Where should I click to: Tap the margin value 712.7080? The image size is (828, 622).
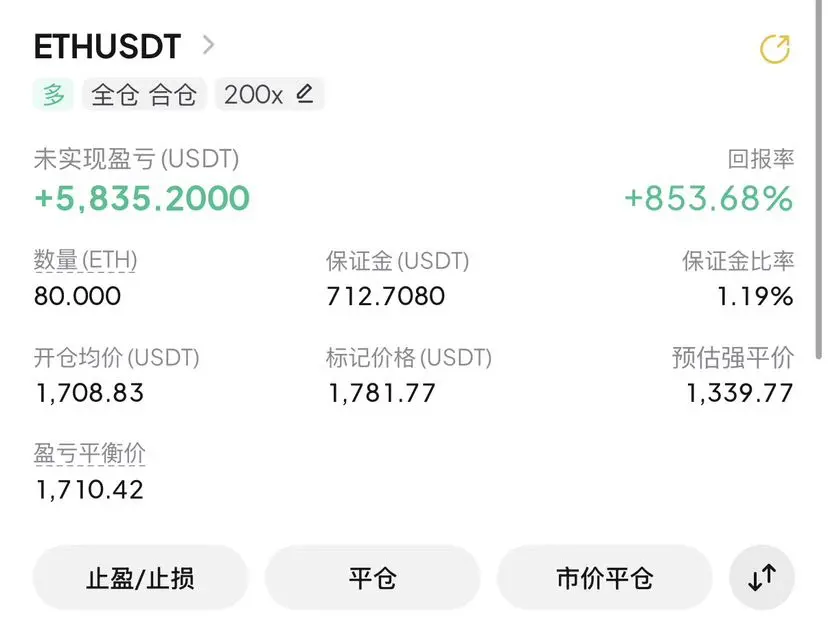pos(385,296)
